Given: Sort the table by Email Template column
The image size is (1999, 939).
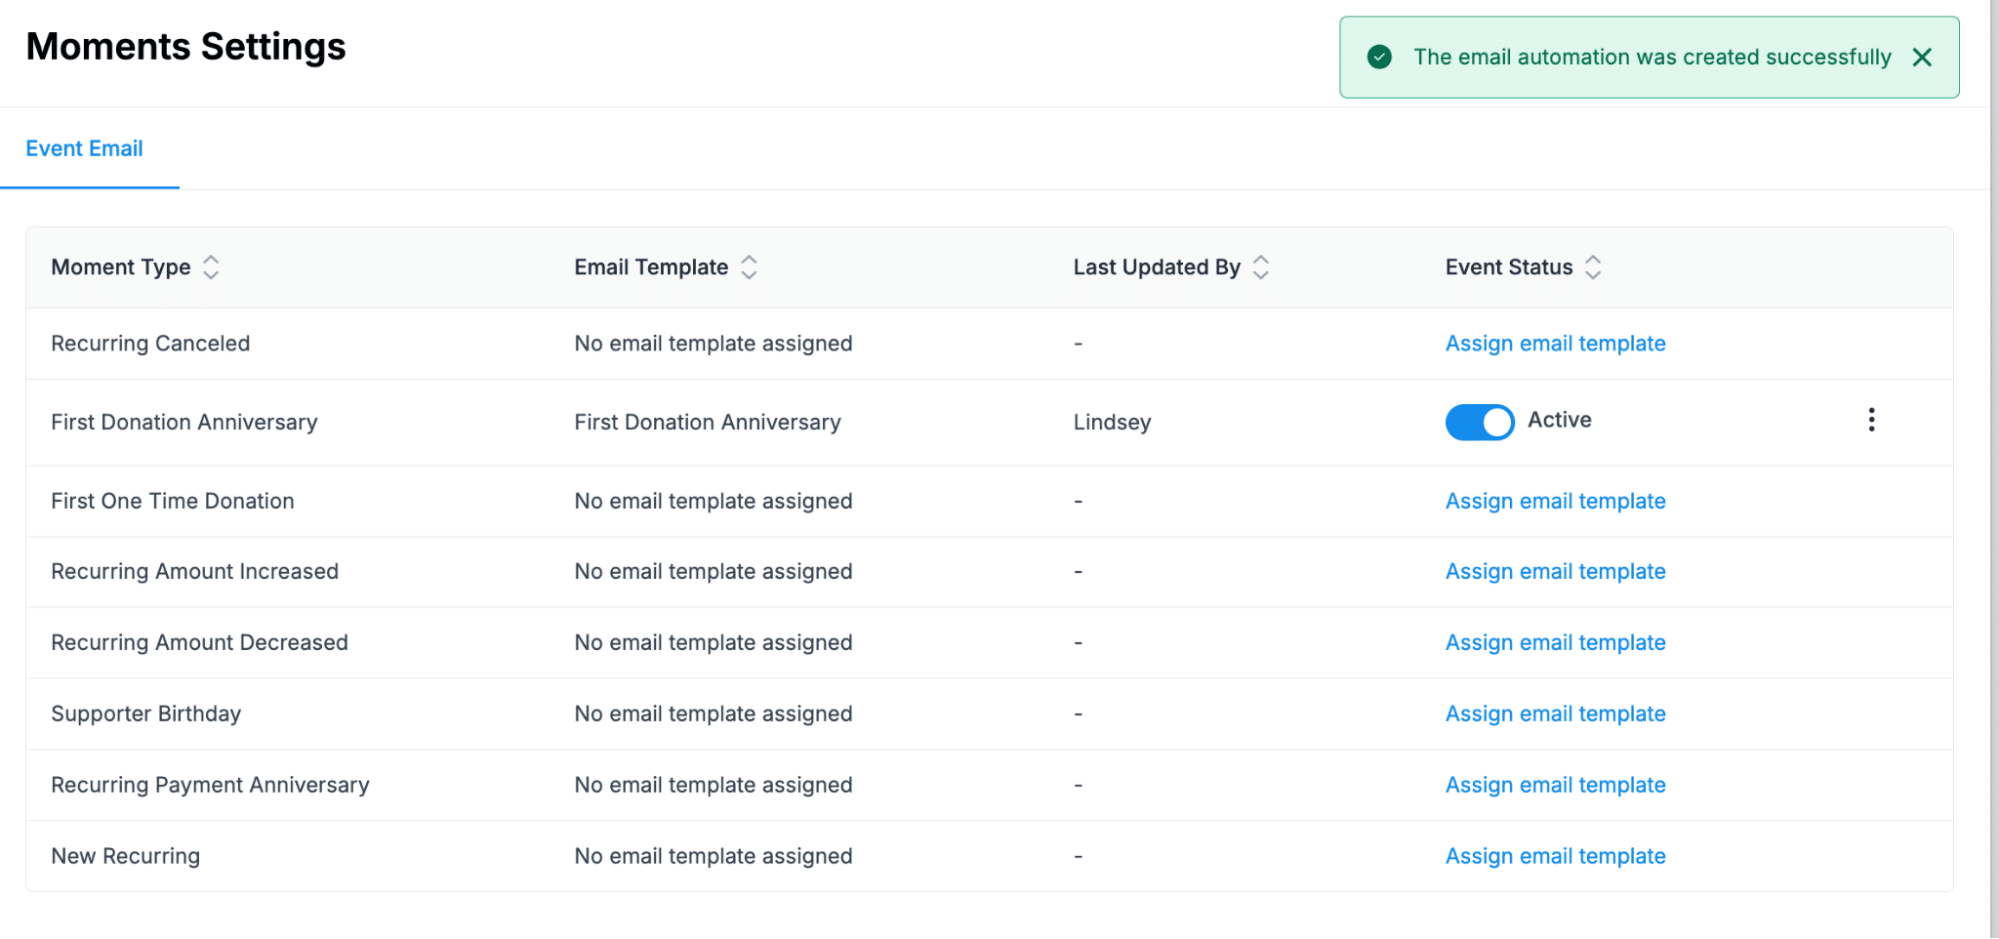Looking at the screenshot, I should [x=749, y=267].
